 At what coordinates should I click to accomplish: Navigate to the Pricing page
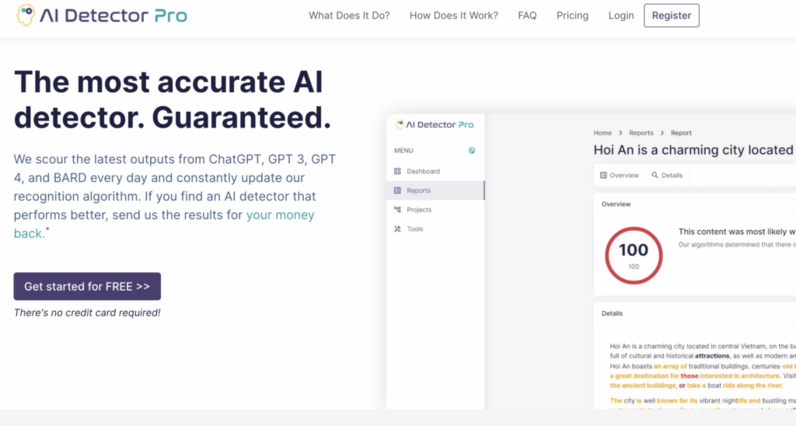click(572, 16)
